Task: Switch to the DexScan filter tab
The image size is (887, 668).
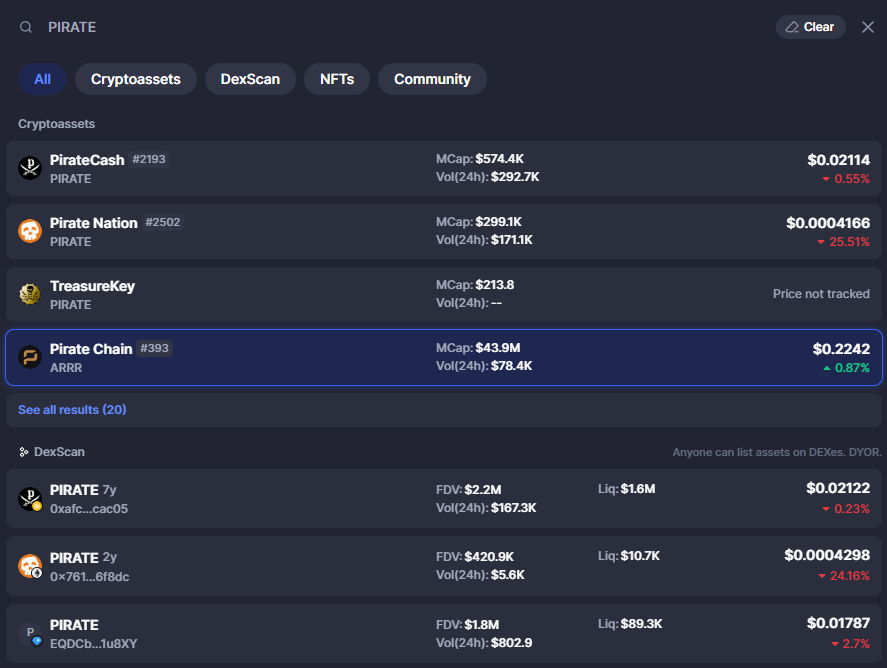Action: tap(250, 79)
